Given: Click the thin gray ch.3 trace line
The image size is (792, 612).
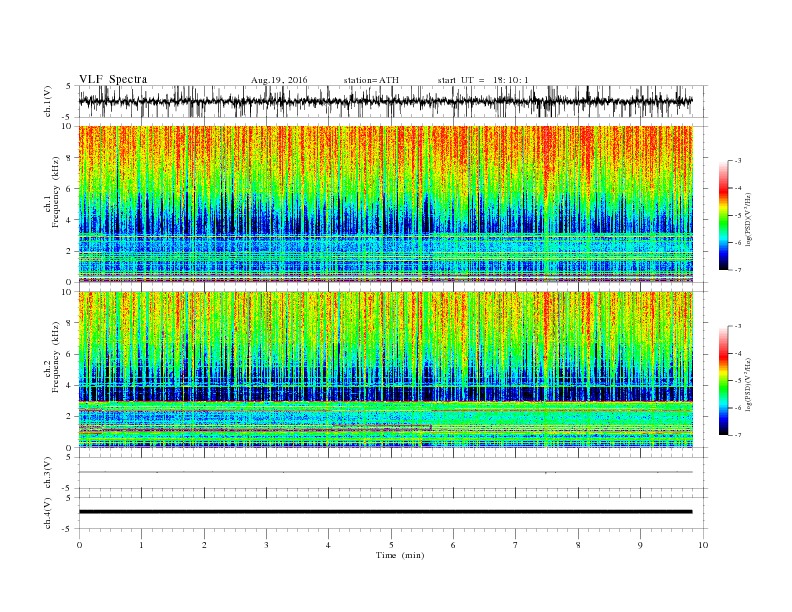Looking at the screenshot, I should coord(385,472).
